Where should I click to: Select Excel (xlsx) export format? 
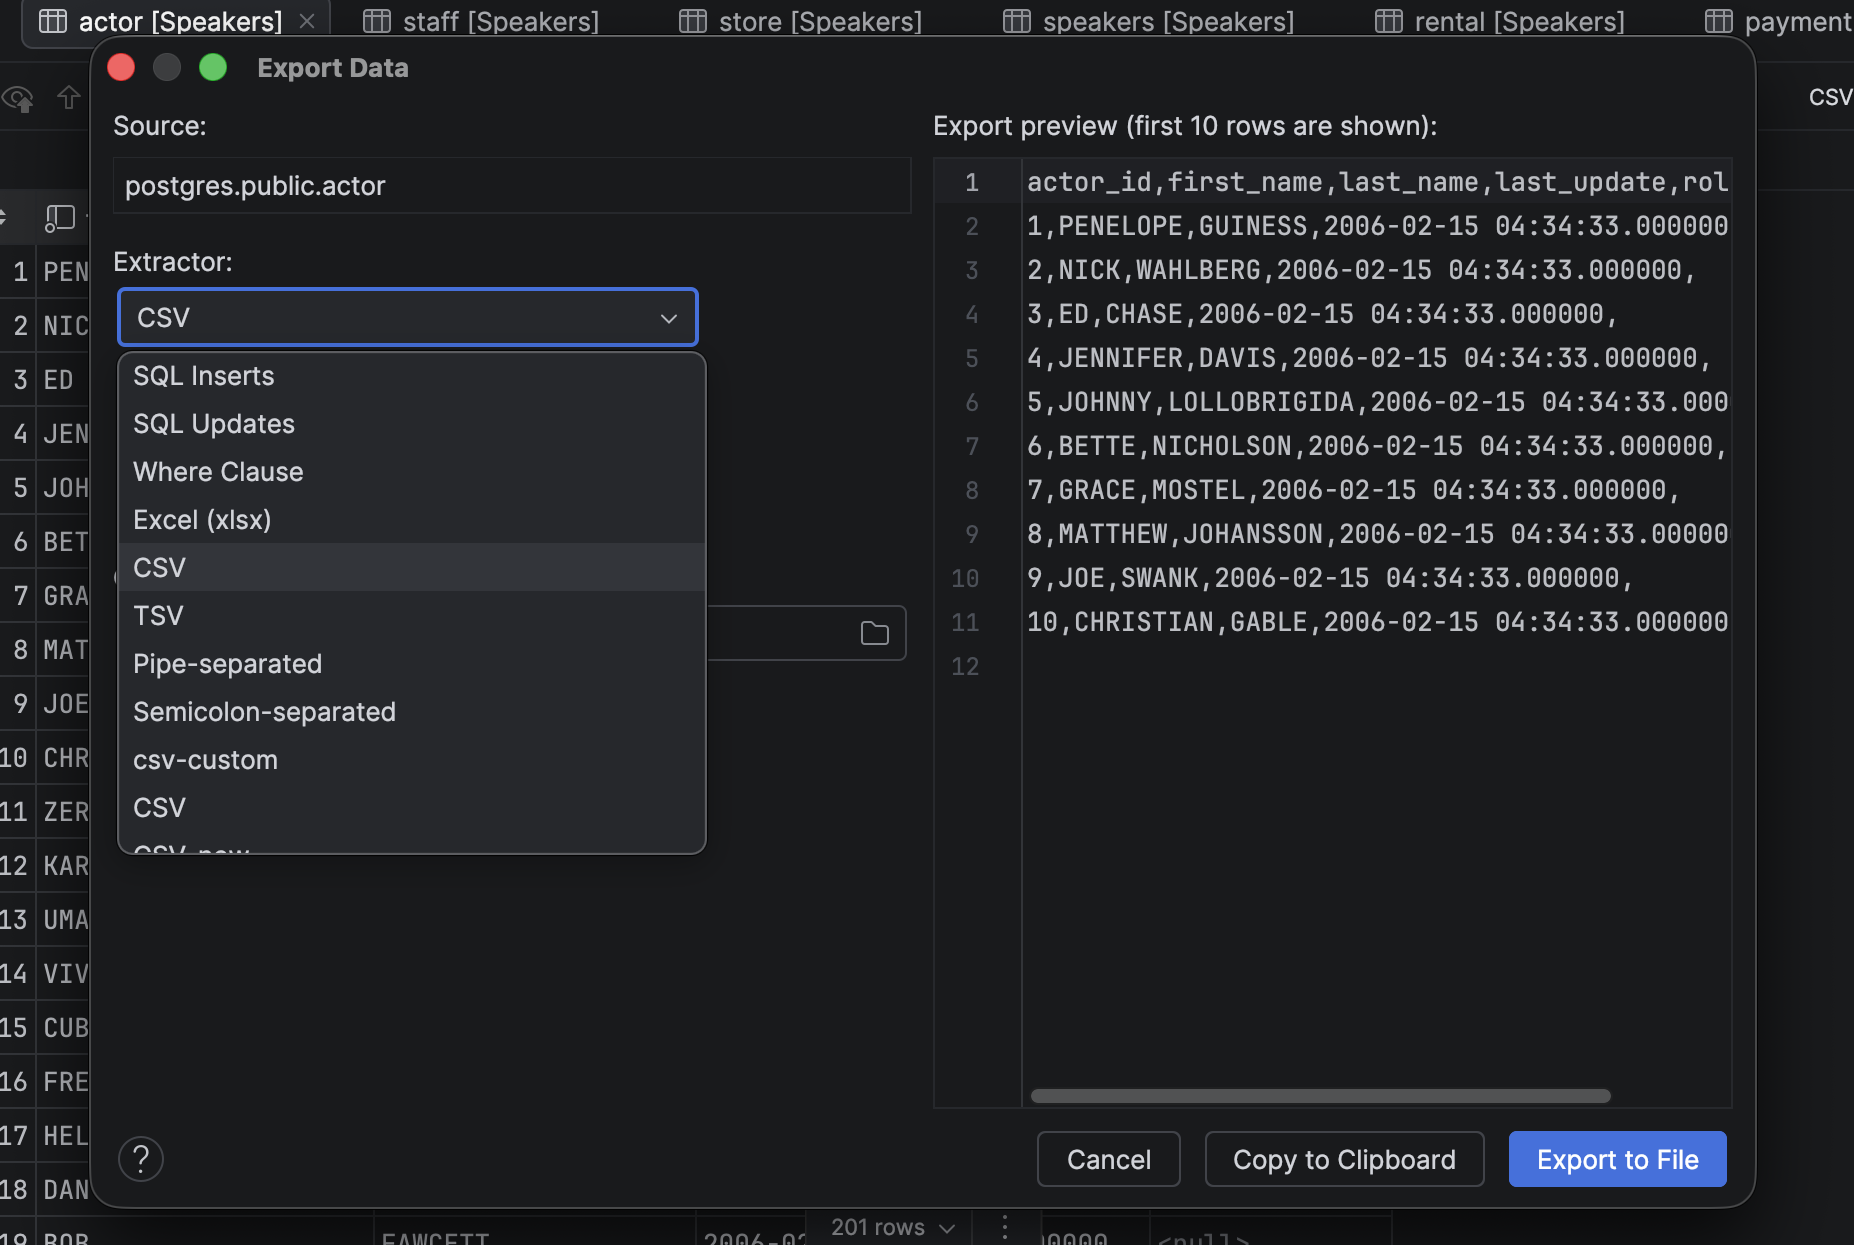(411, 520)
